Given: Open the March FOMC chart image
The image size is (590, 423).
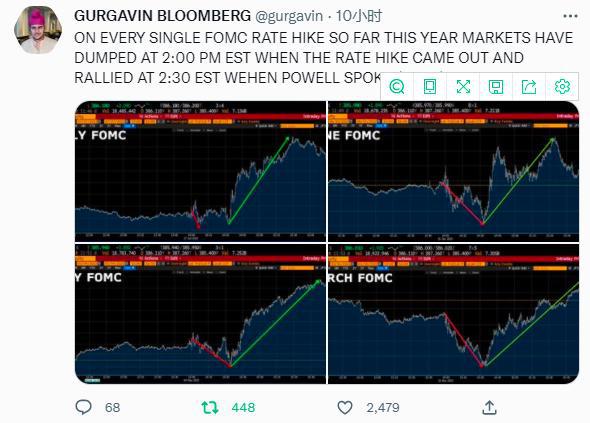Looking at the screenshot, I should pos(453,314).
